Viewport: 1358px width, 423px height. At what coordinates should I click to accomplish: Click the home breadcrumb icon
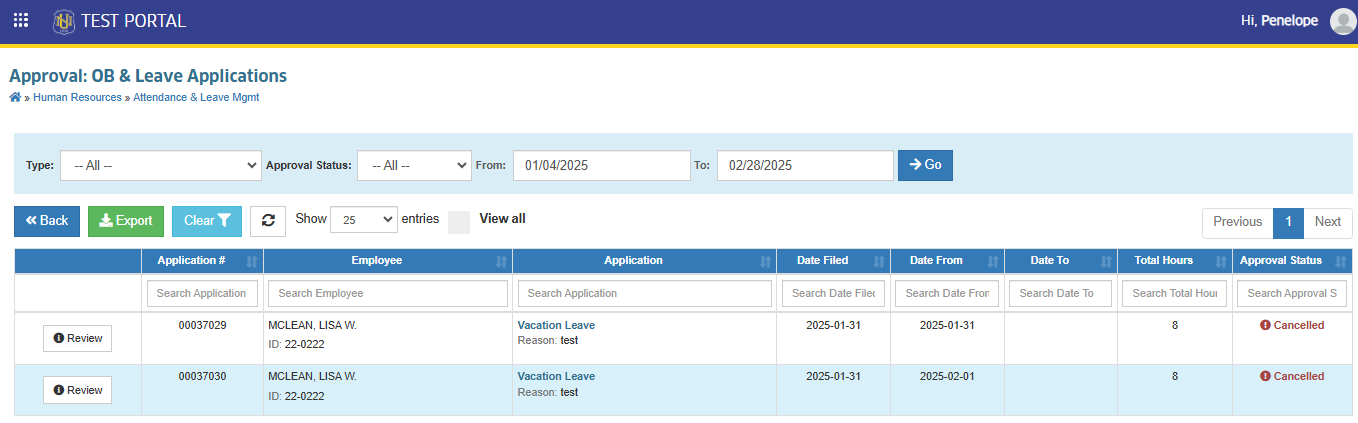(15, 97)
